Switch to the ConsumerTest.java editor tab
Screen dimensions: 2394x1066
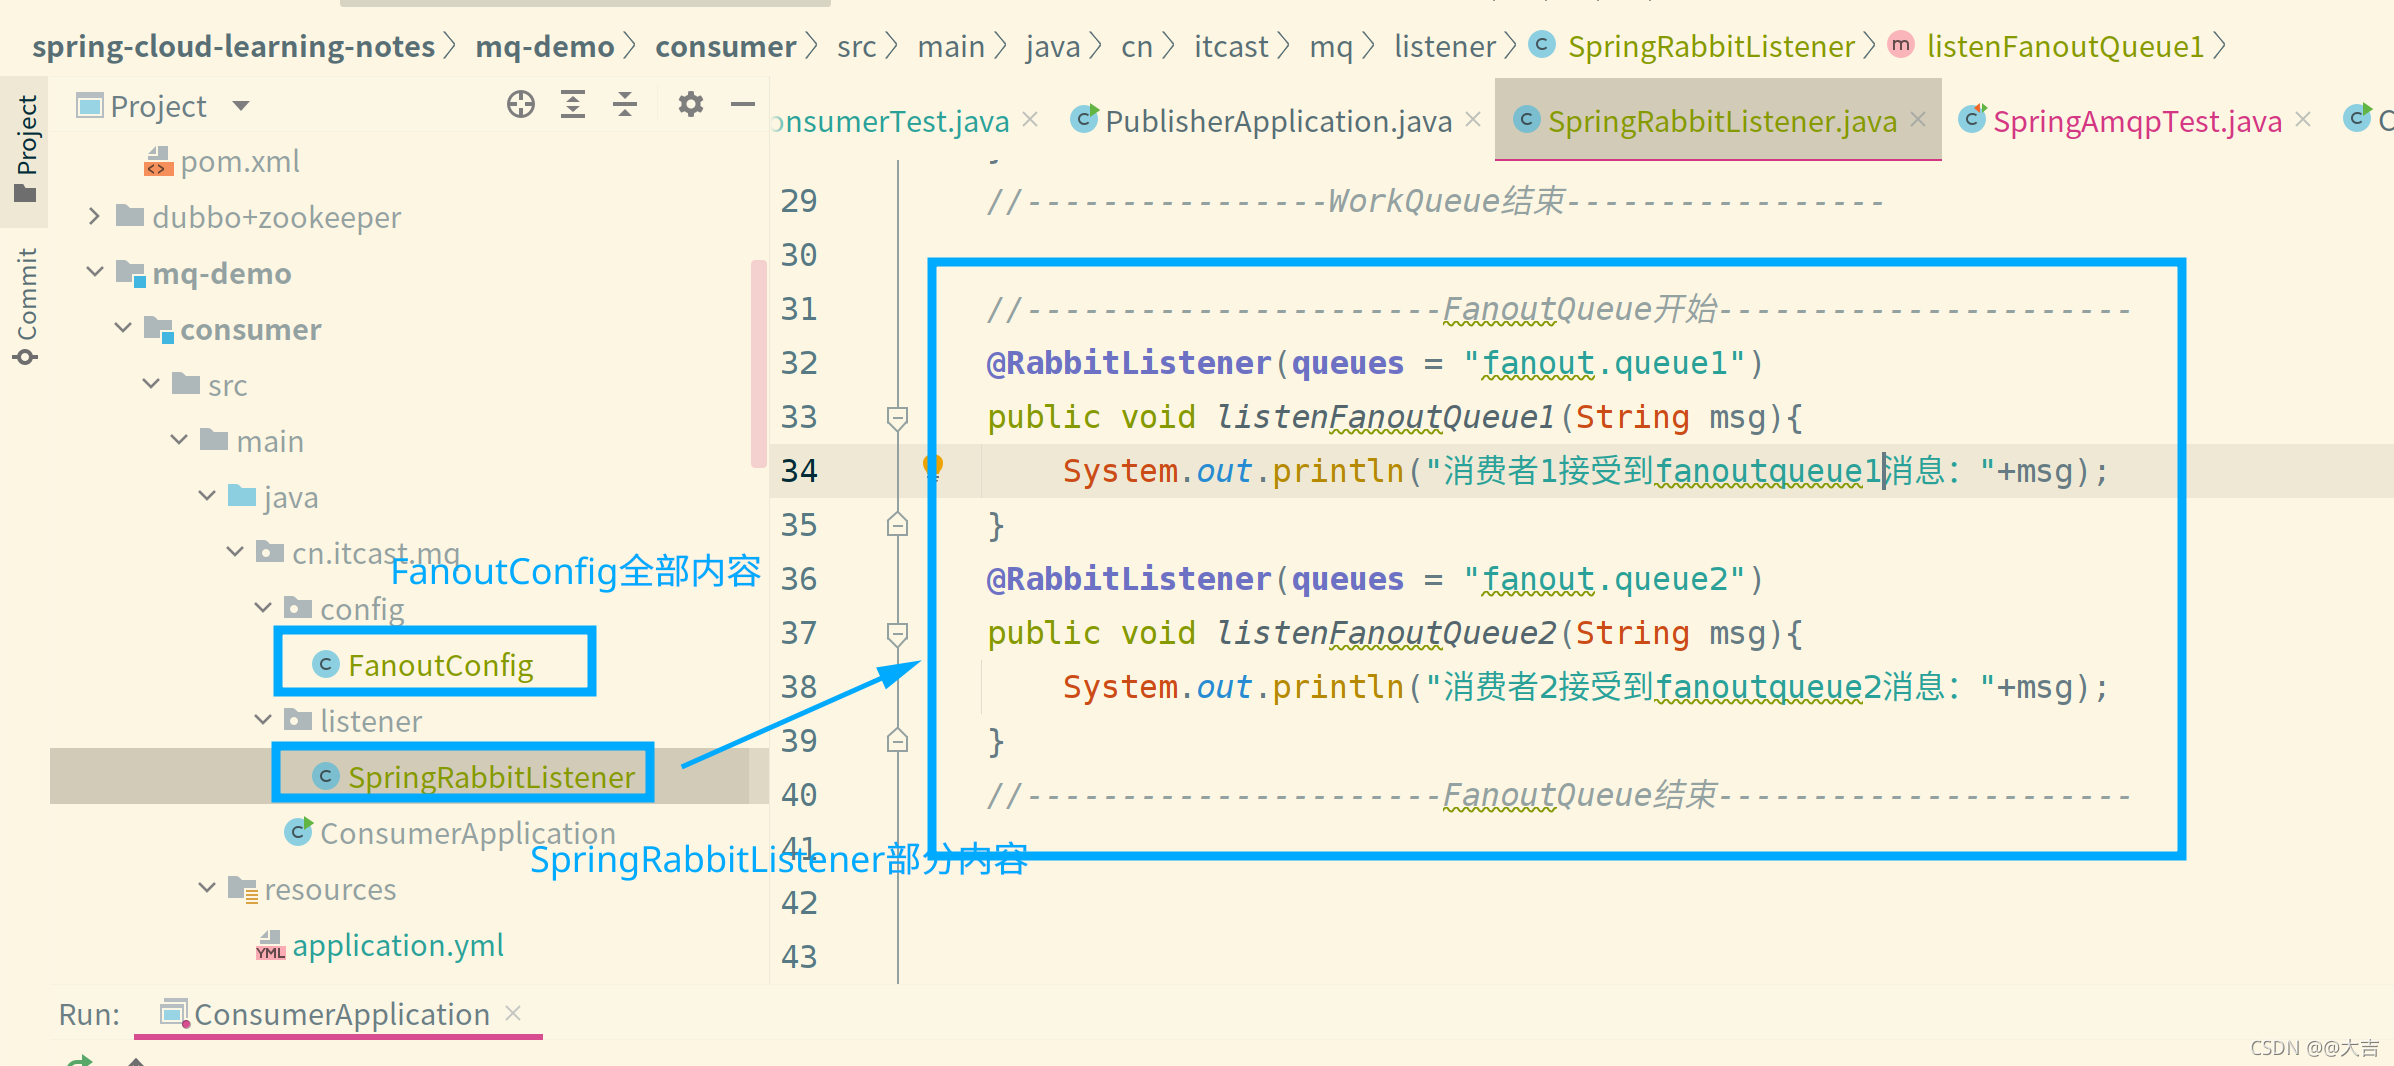(892, 121)
